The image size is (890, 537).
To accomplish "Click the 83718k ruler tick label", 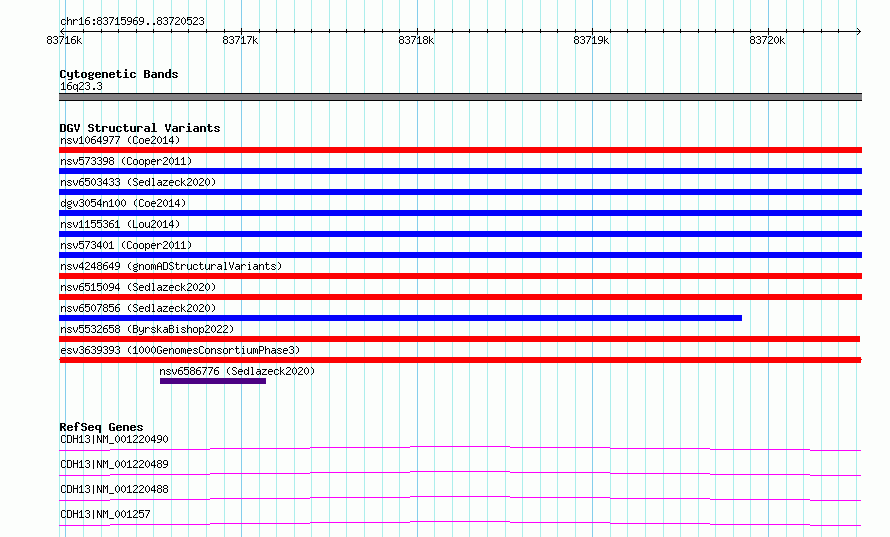I will coord(416,40).
